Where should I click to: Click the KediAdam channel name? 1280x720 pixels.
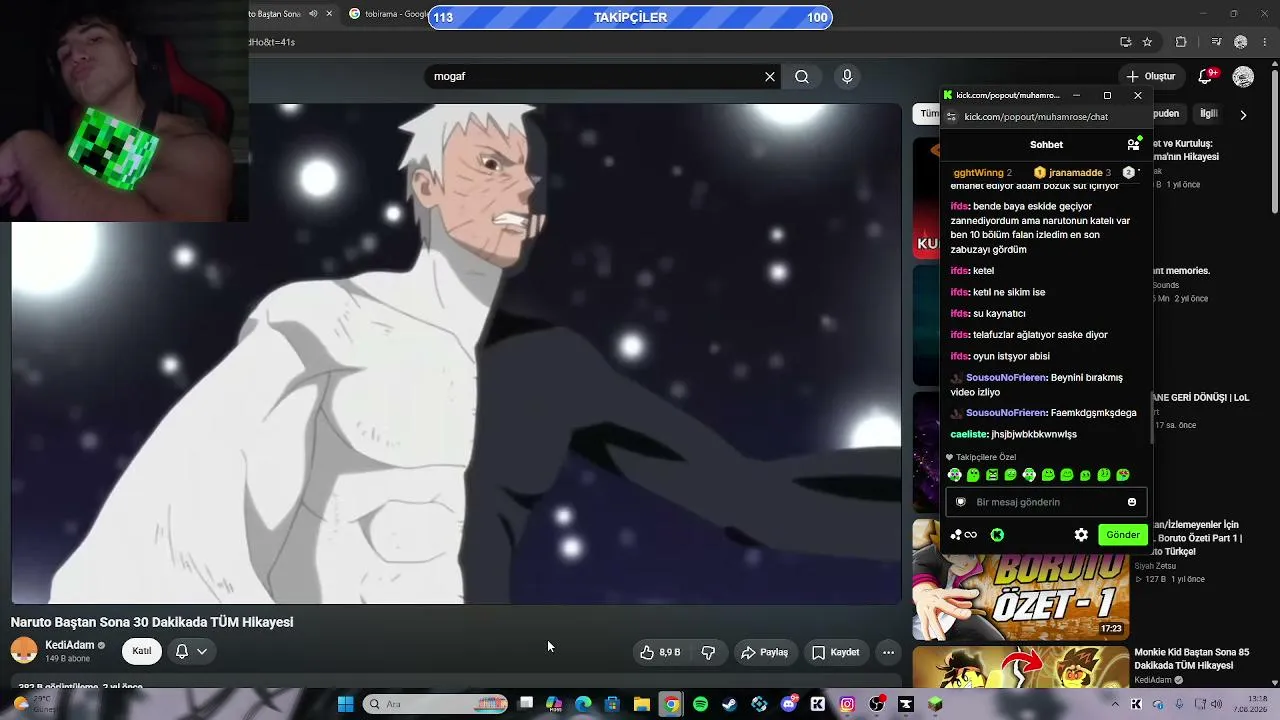70,645
